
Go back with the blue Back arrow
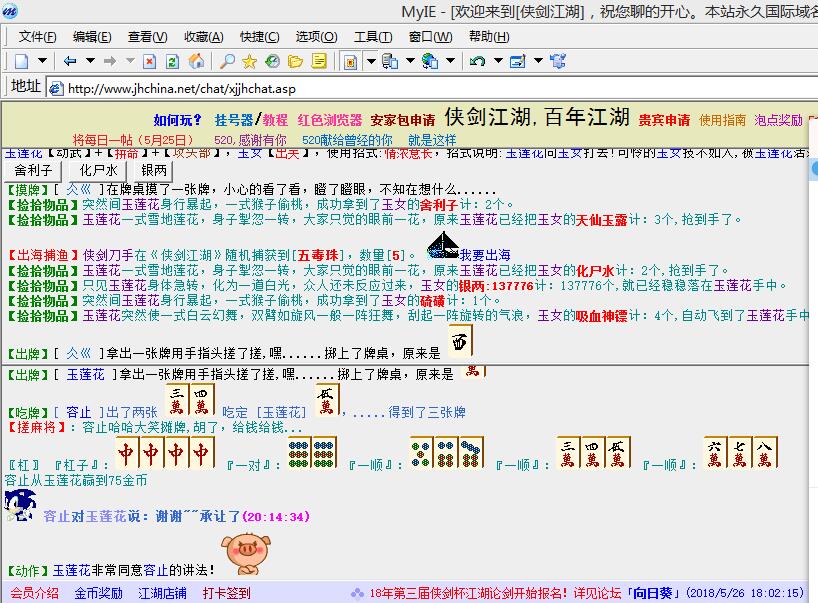pyautogui.click(x=70, y=61)
